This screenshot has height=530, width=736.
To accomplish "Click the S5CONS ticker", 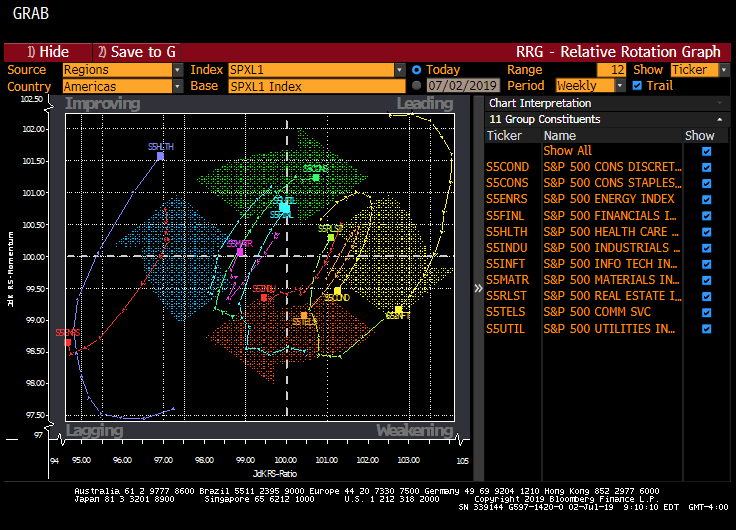I will [507, 183].
